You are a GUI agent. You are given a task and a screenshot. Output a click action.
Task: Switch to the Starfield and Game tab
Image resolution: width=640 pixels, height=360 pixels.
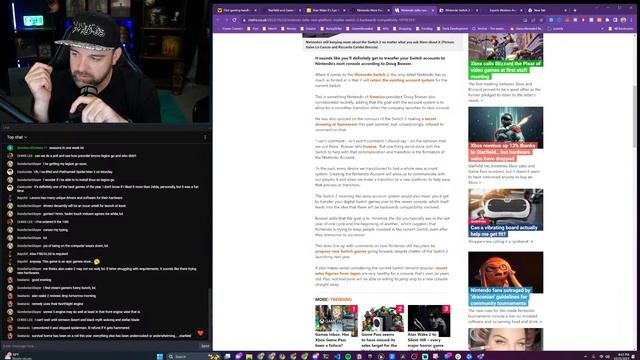pyautogui.click(x=281, y=10)
